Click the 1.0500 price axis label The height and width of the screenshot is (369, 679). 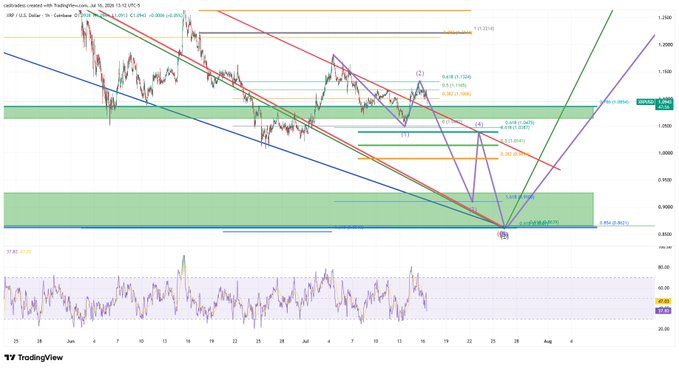click(x=665, y=126)
